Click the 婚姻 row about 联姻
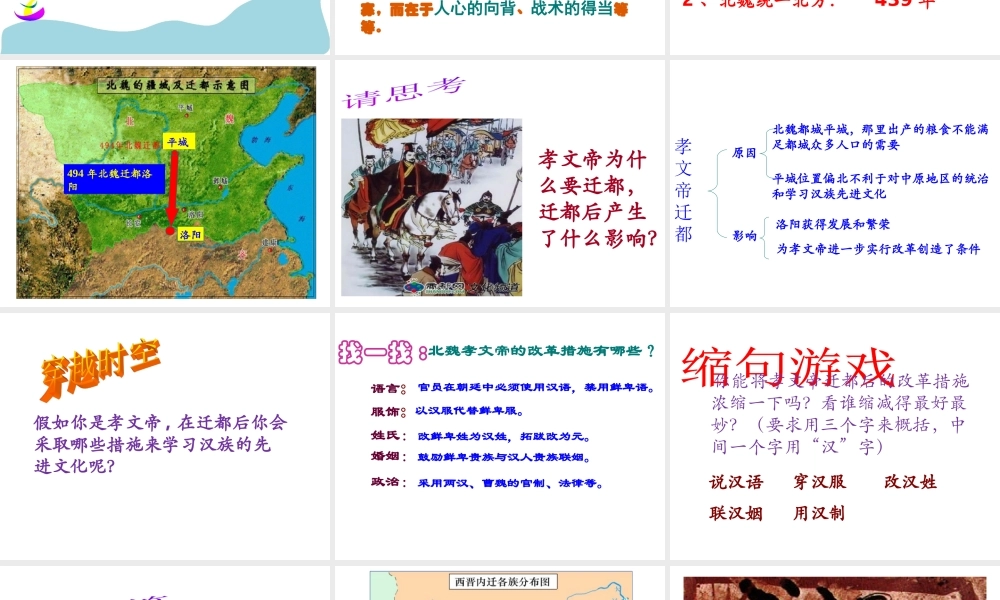 (x=481, y=457)
